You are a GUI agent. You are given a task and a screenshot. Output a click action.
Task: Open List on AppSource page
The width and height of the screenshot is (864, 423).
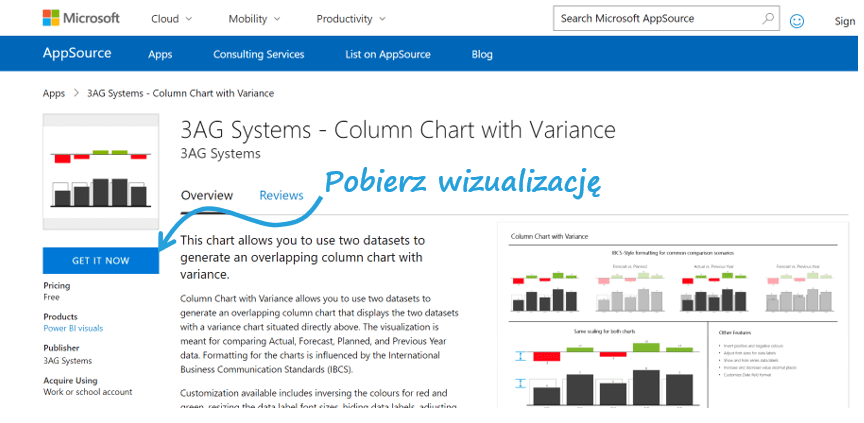click(x=387, y=55)
